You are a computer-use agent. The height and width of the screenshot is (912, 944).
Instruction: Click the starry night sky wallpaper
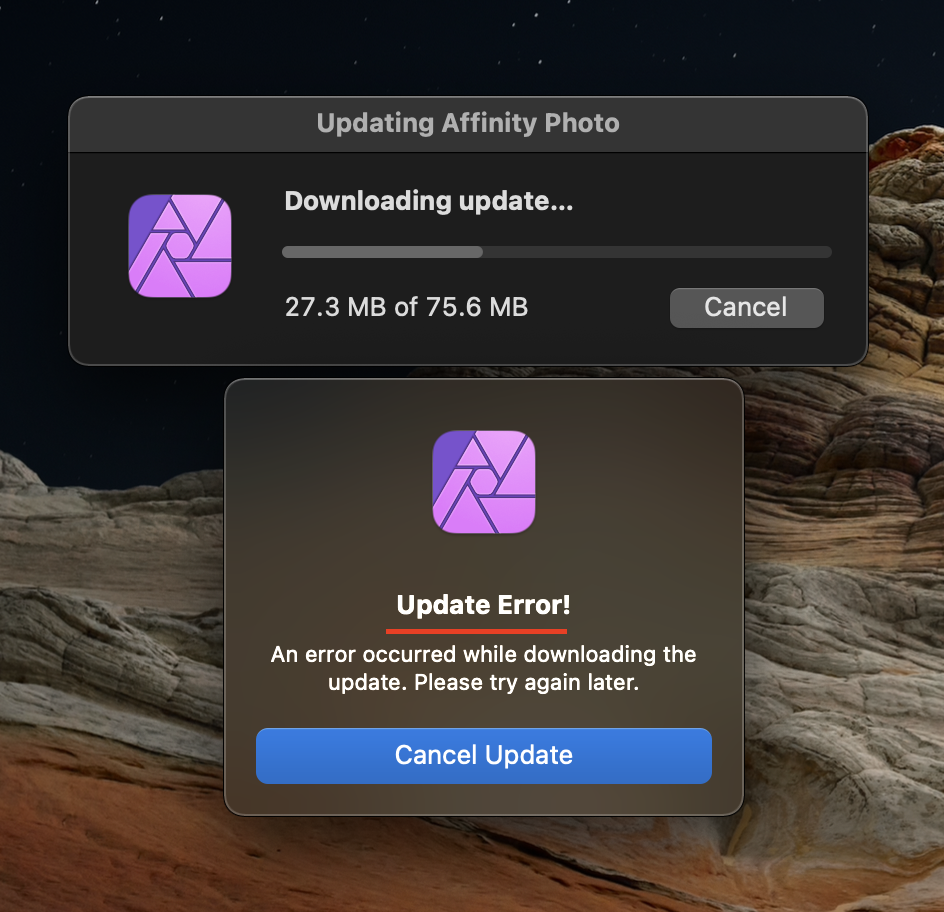point(421,48)
